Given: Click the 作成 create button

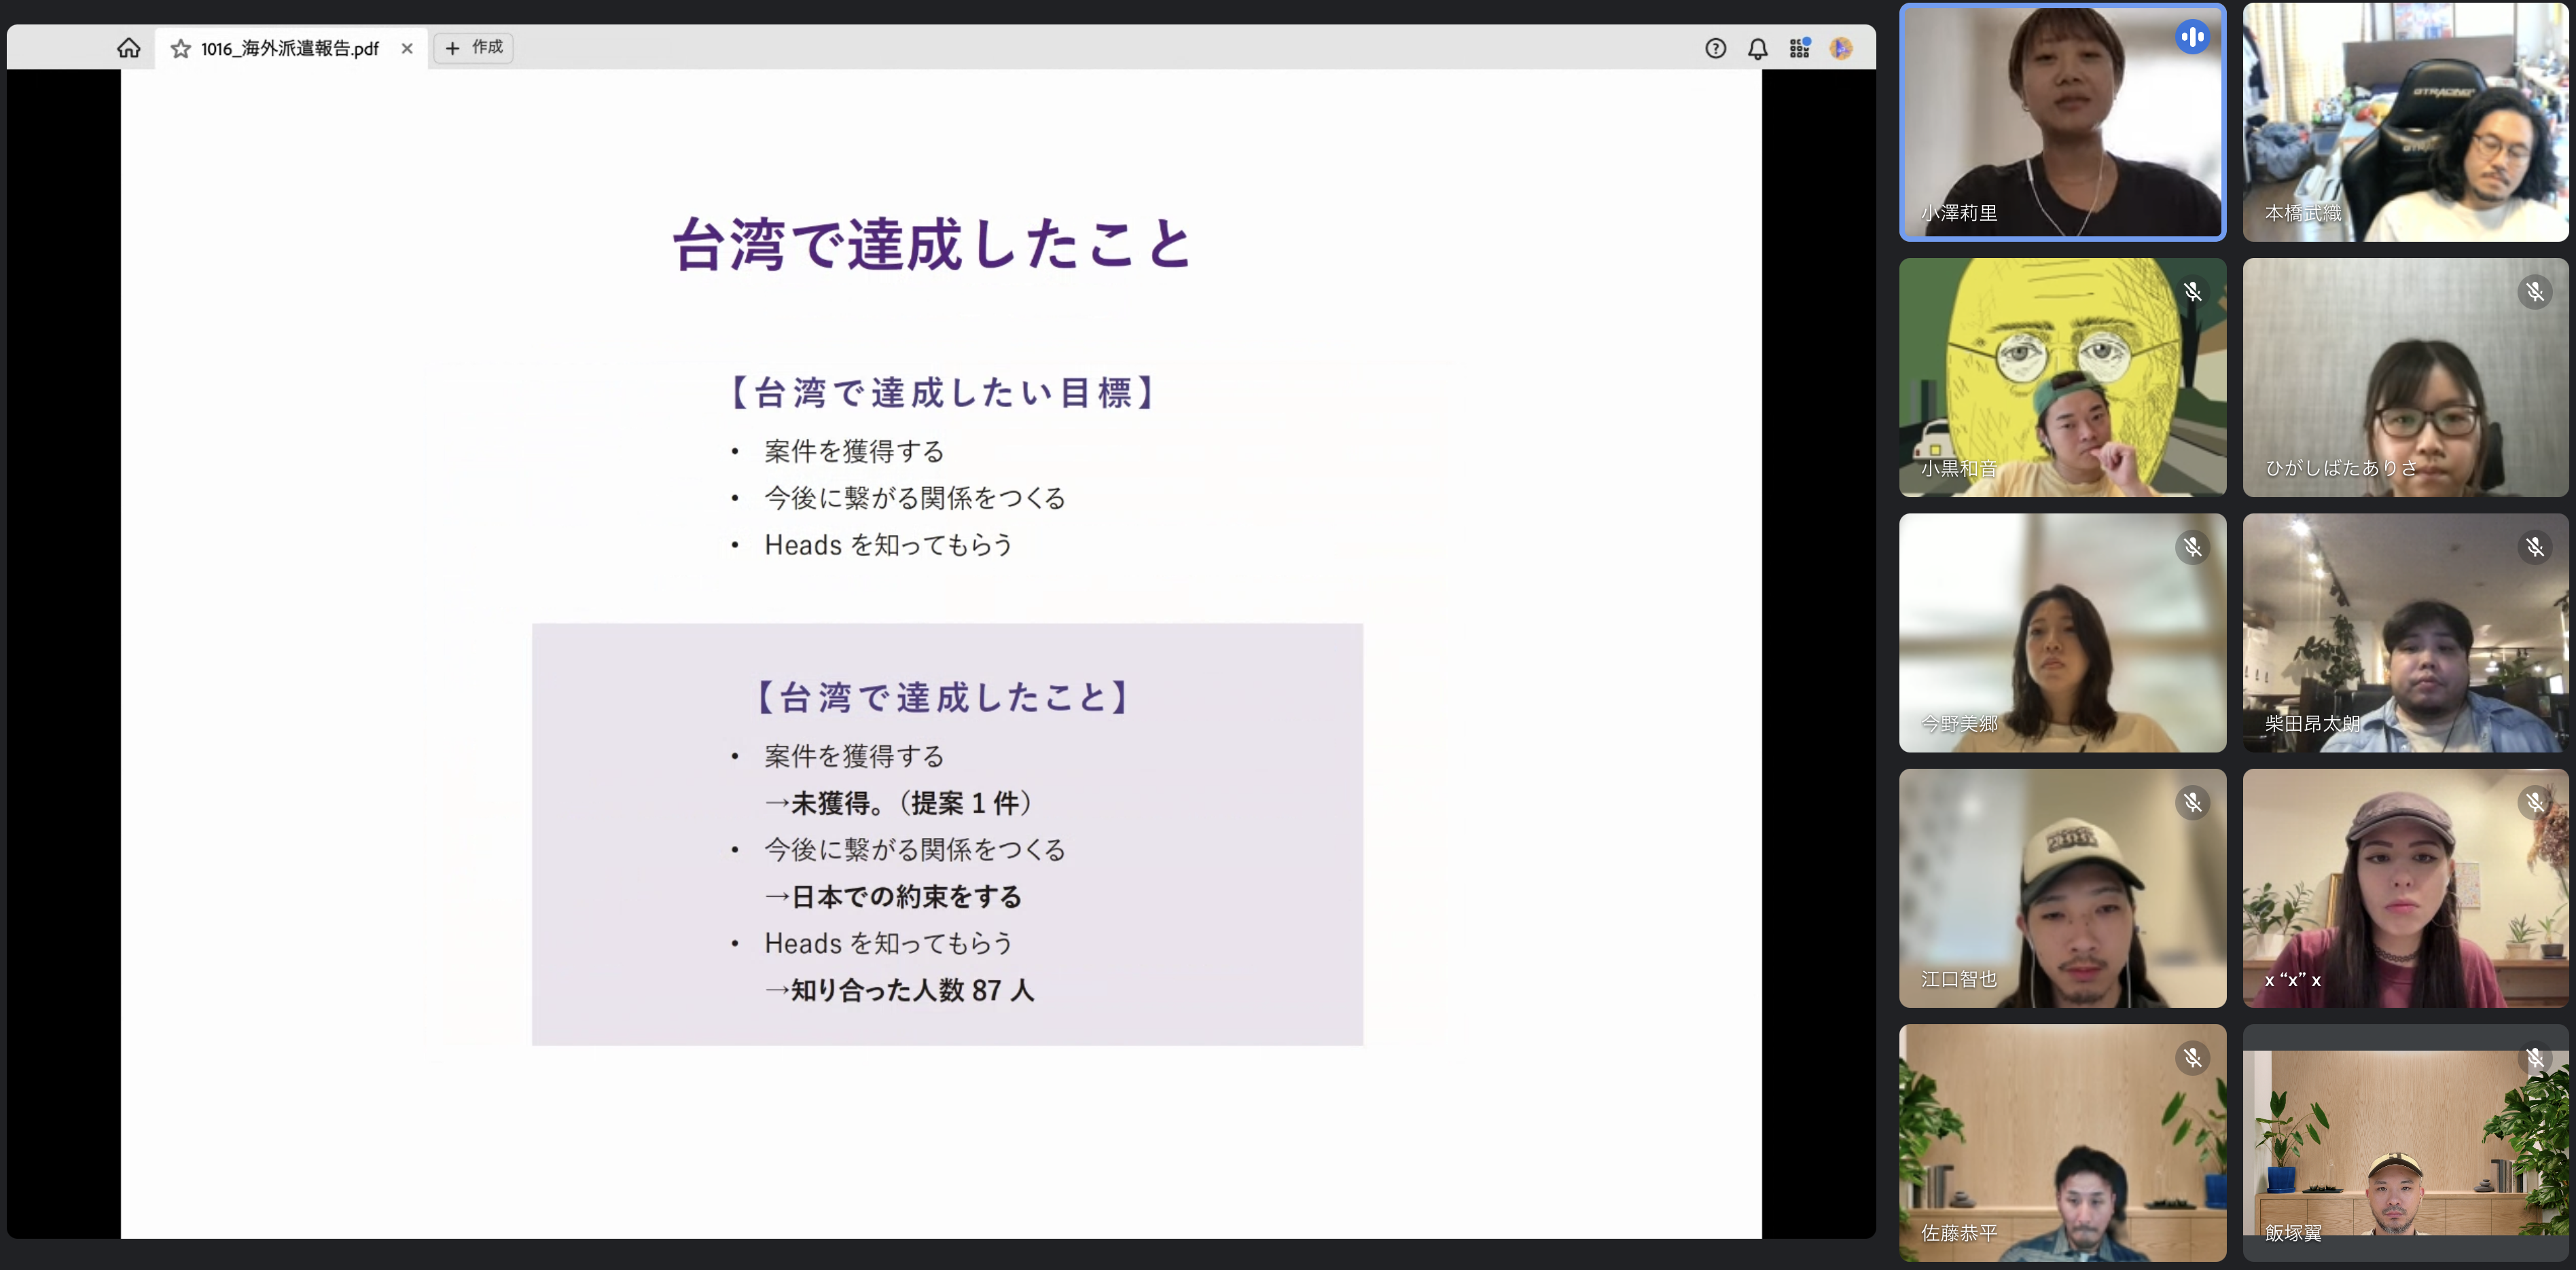Looking at the screenshot, I should point(474,47).
